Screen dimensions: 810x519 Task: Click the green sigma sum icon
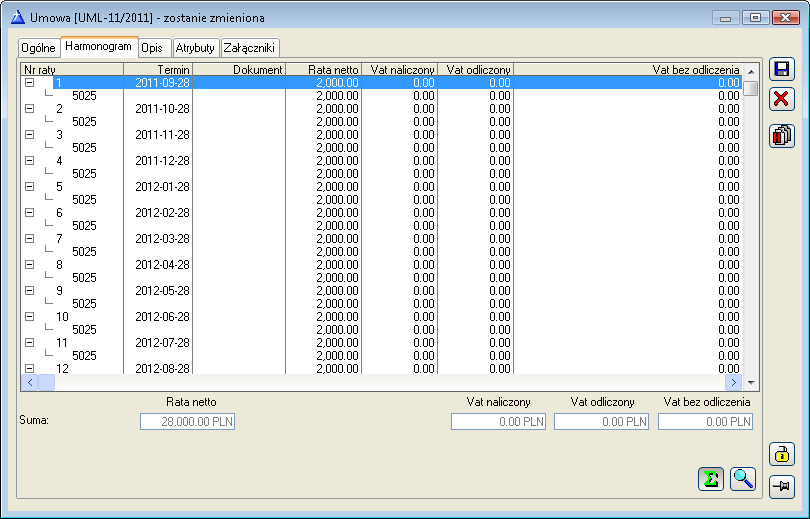711,479
